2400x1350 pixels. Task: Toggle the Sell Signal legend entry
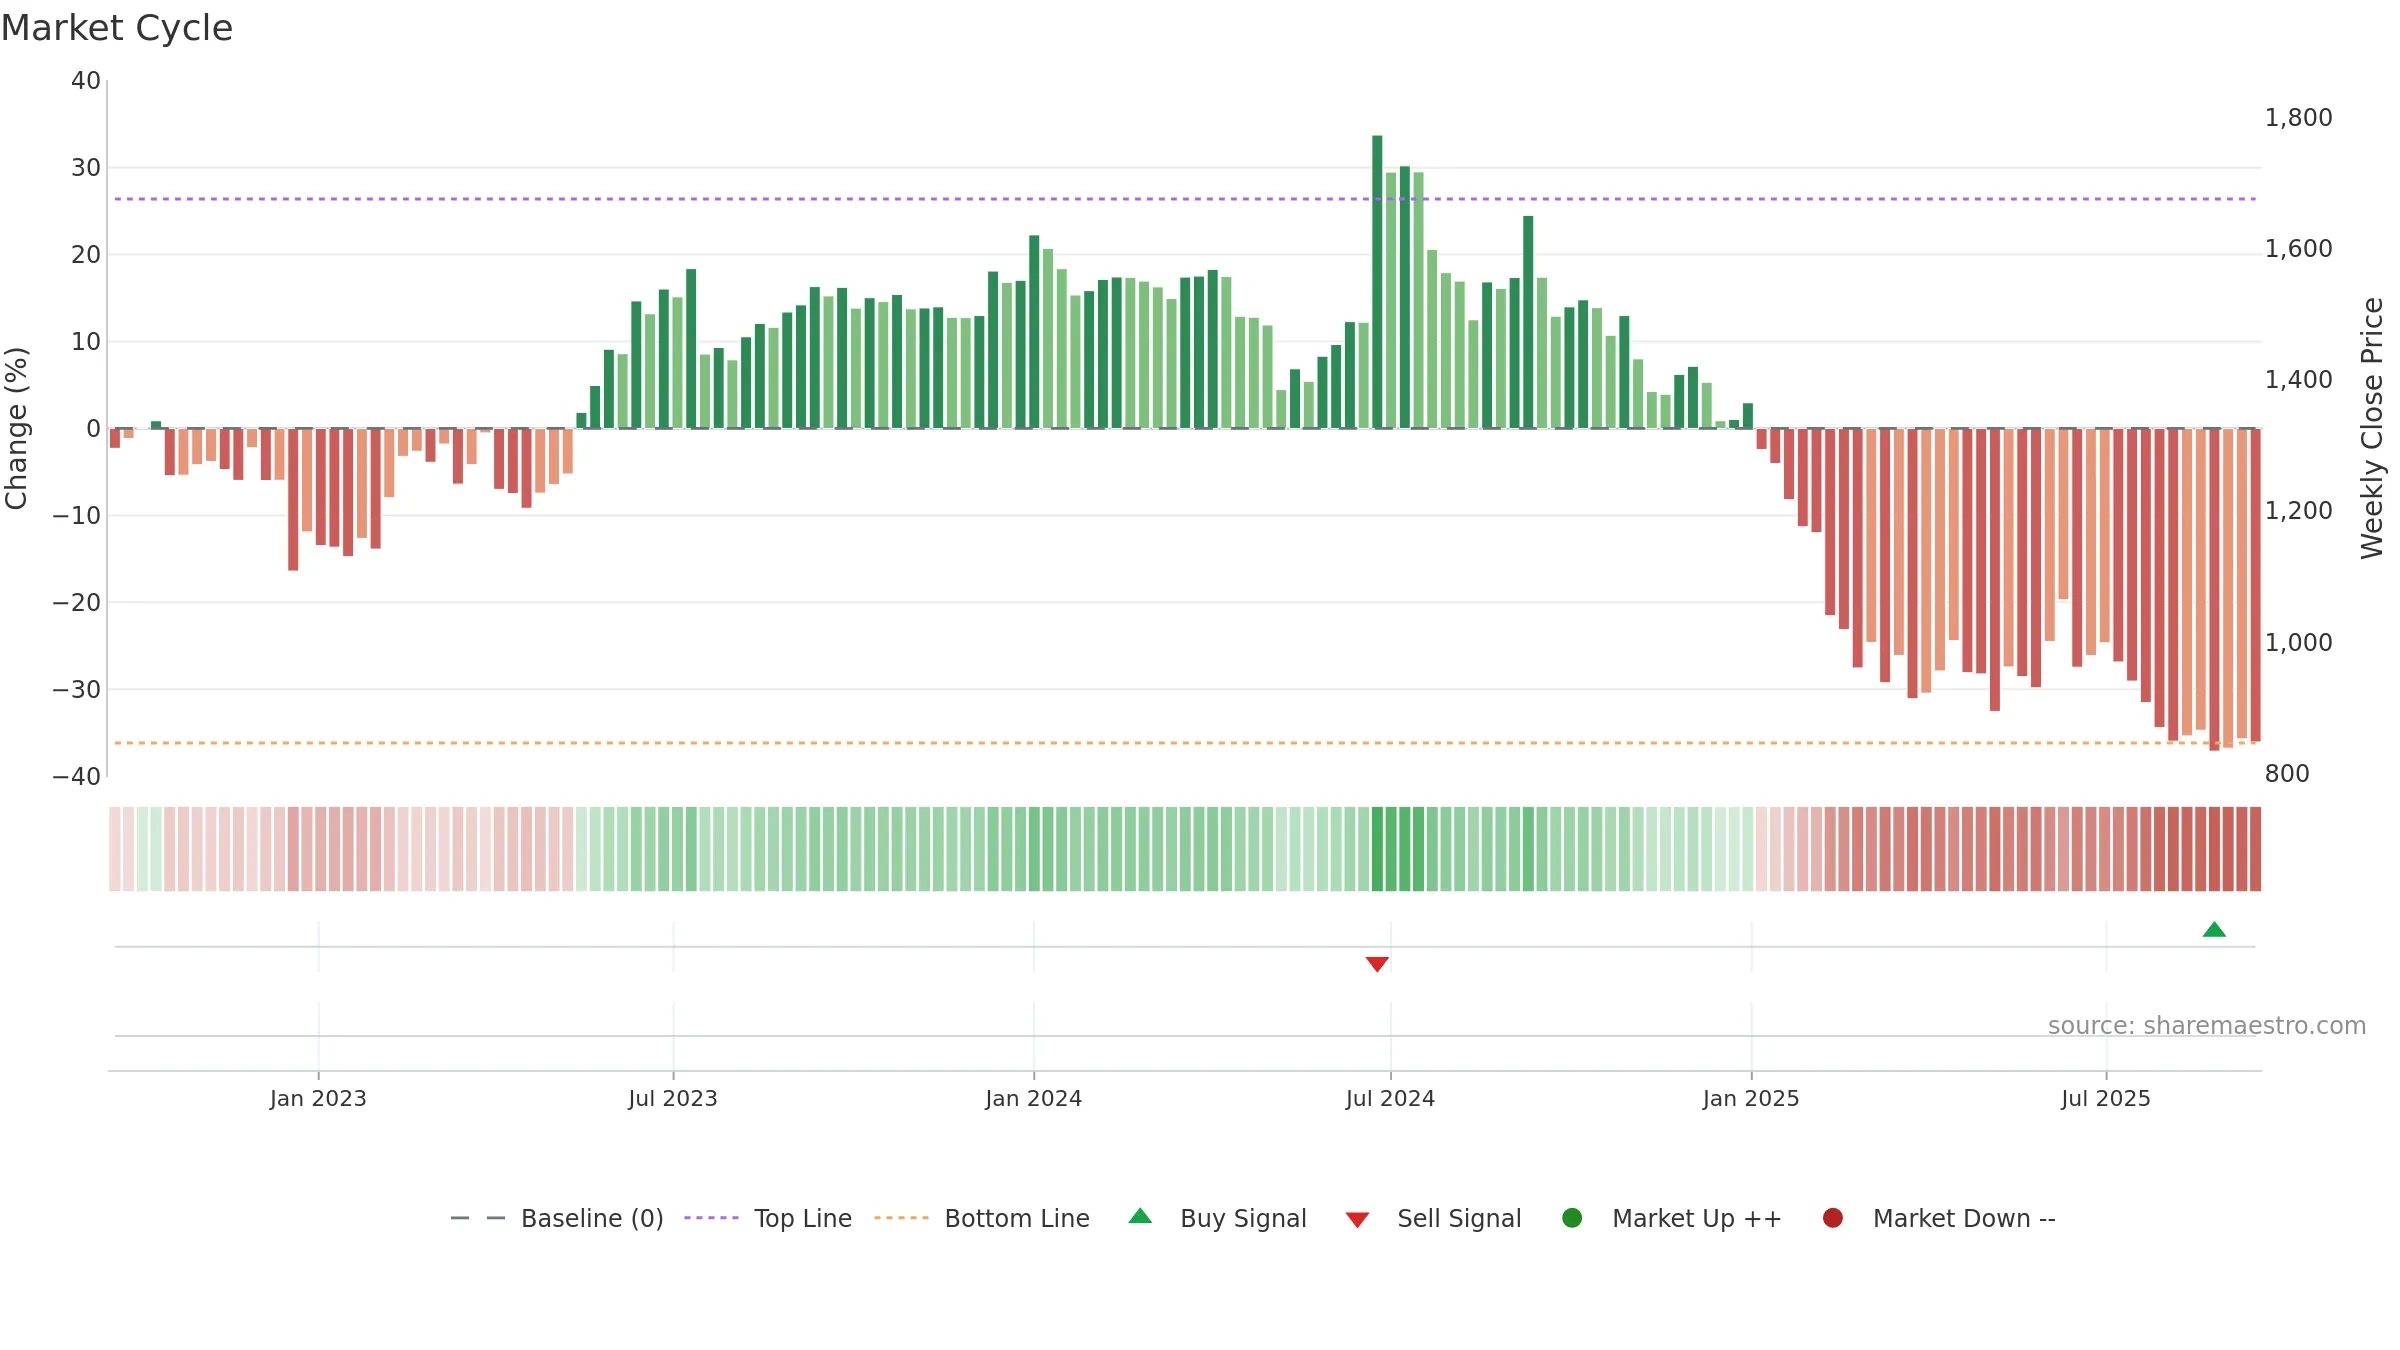(x=1433, y=1218)
